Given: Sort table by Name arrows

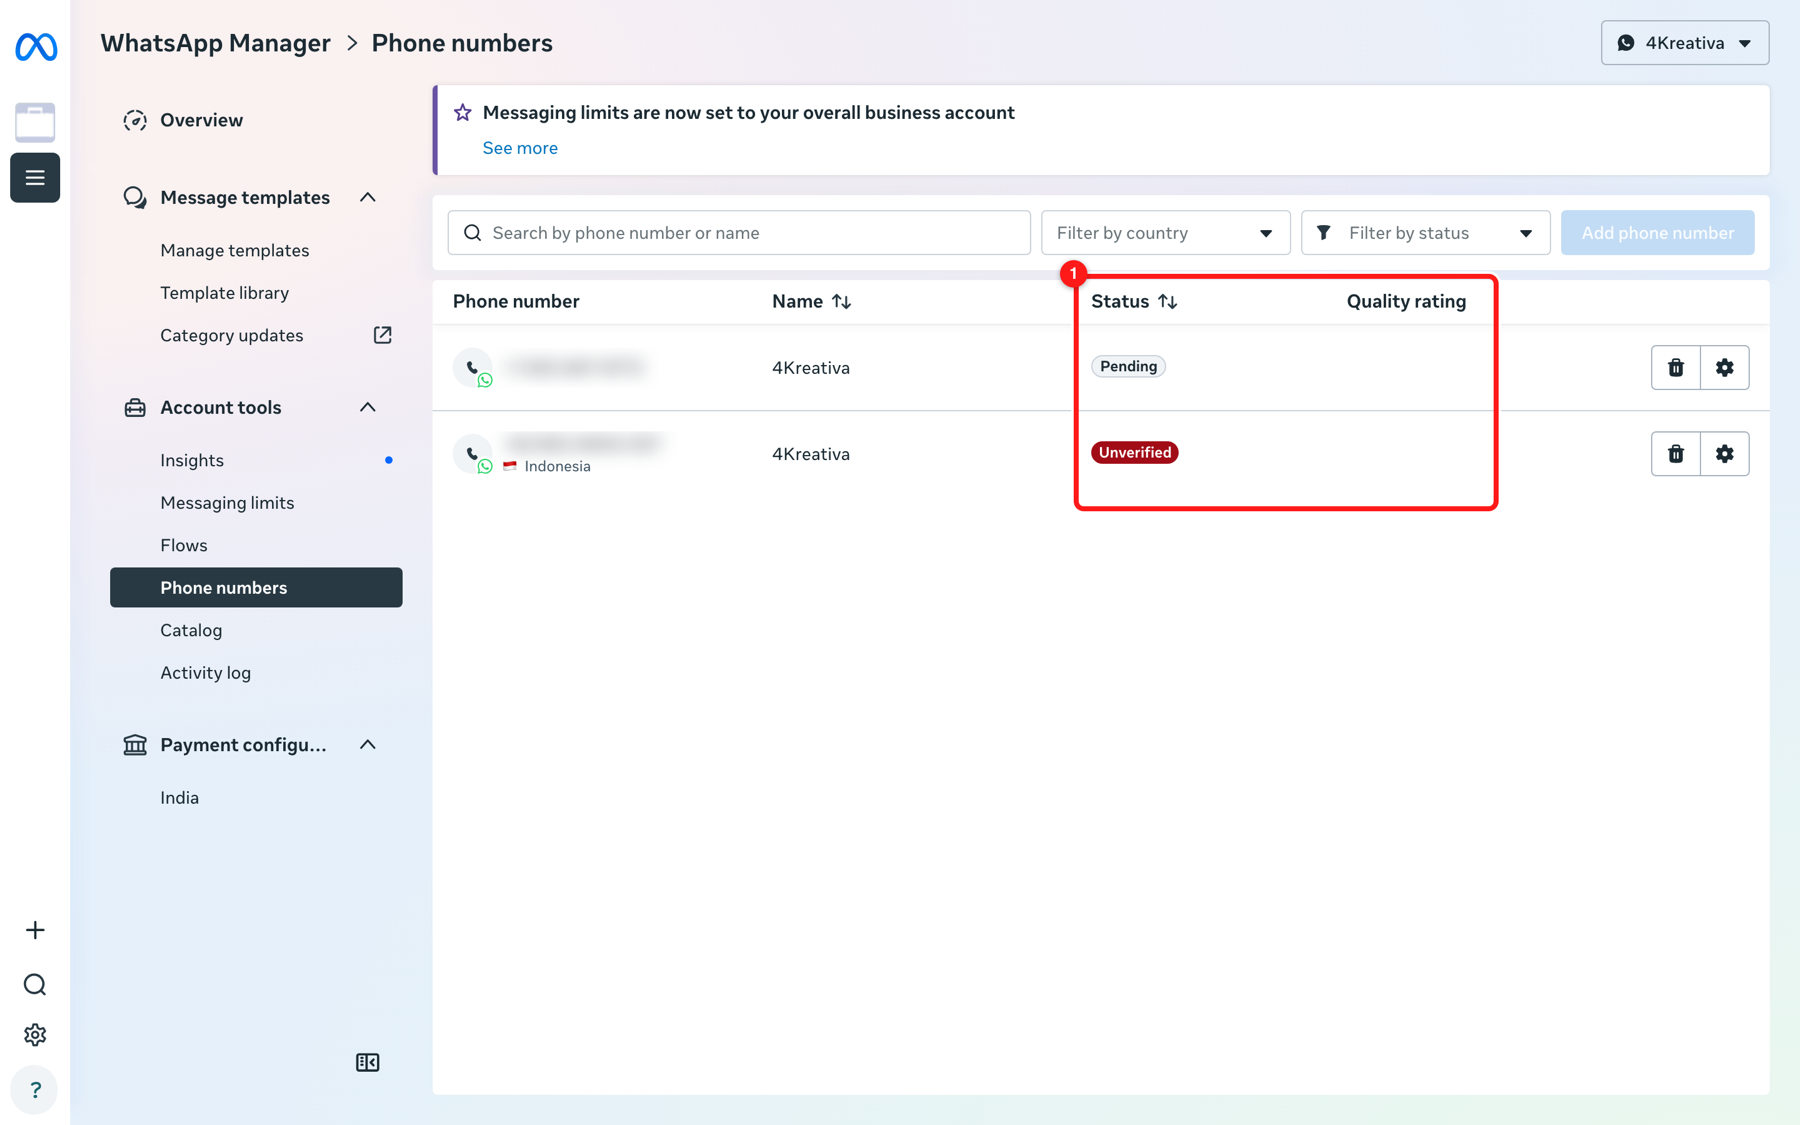Looking at the screenshot, I should 842,301.
